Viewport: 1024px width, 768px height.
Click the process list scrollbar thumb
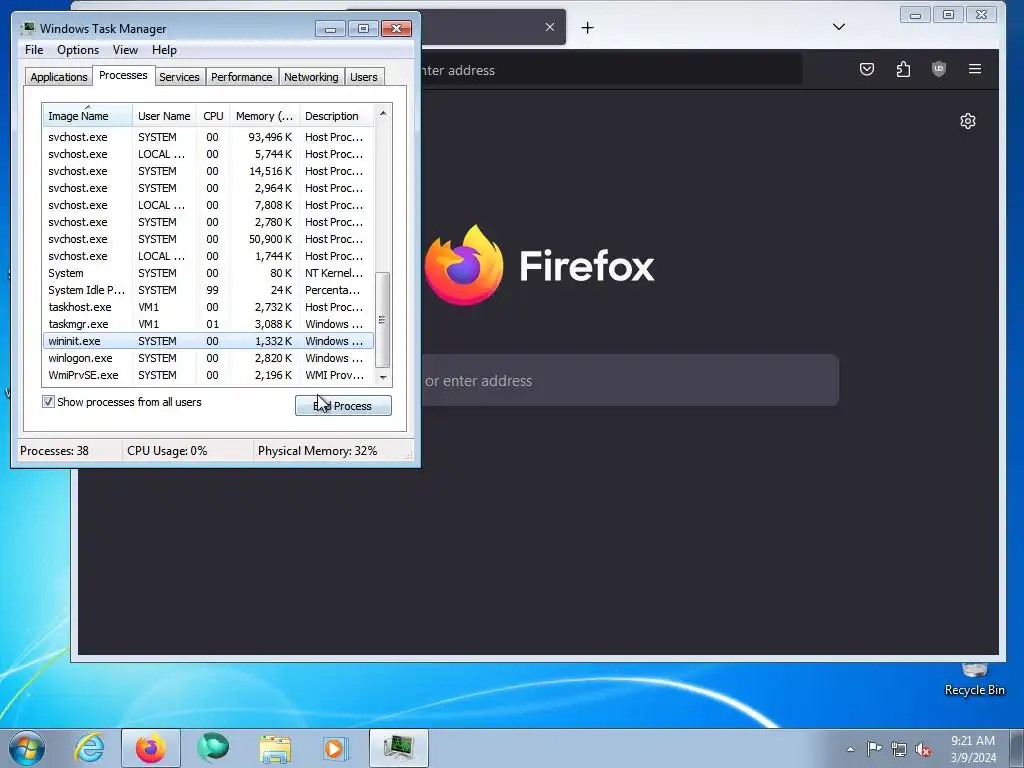pyautogui.click(x=383, y=320)
